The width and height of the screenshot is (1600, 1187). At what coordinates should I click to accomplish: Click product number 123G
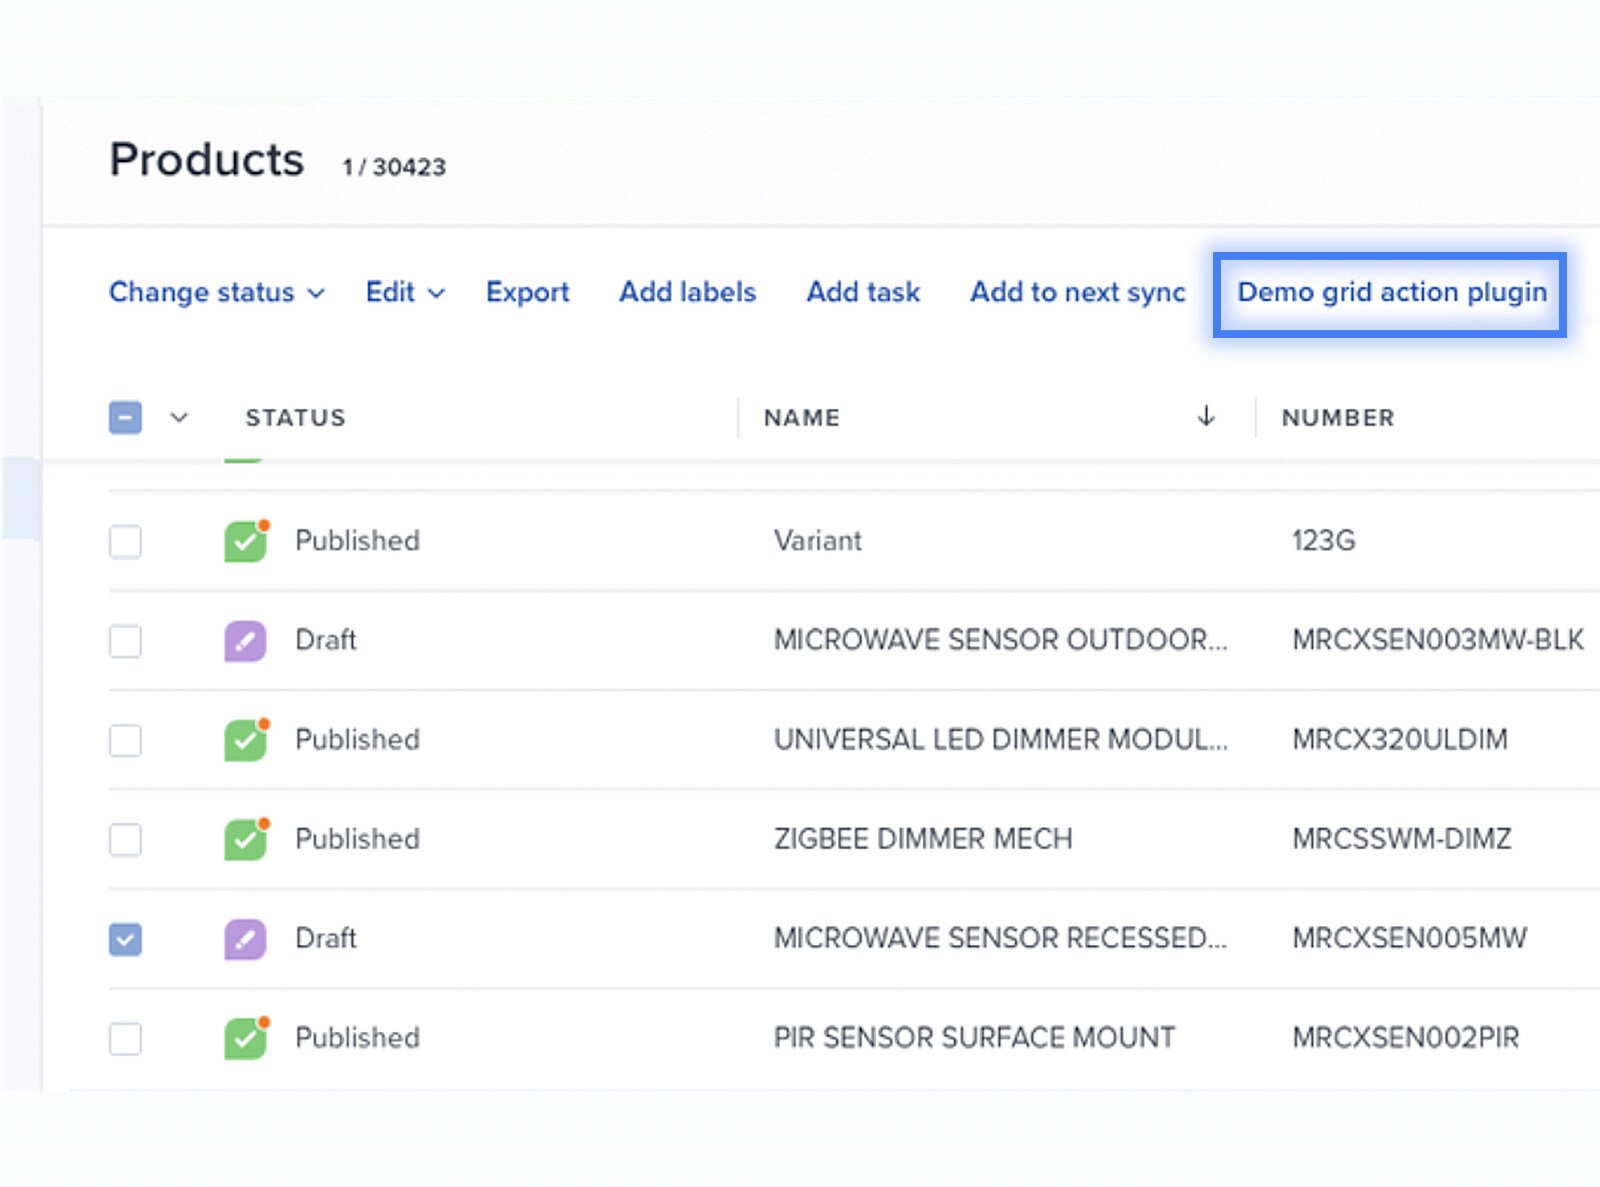[1323, 541]
